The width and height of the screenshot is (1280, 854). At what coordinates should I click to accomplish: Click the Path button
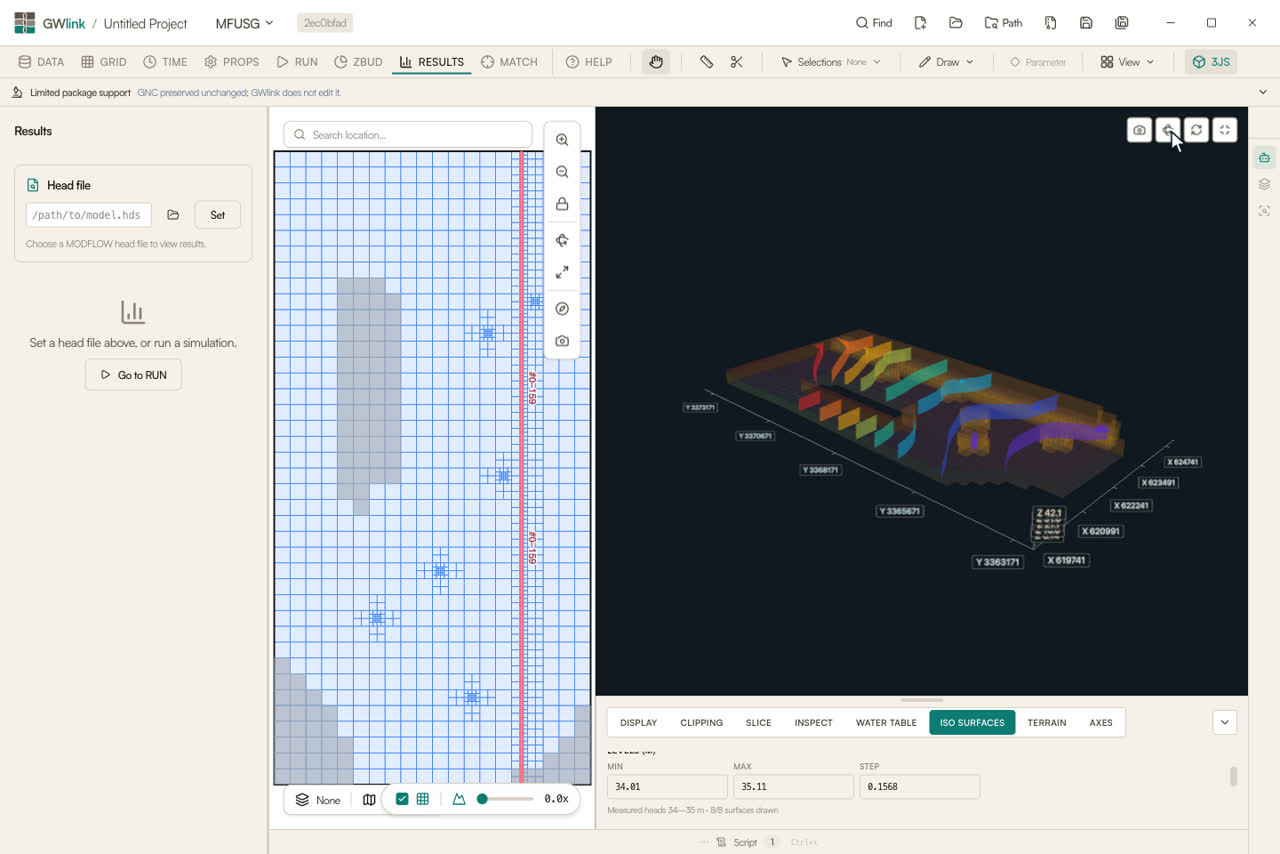[x=1003, y=23]
